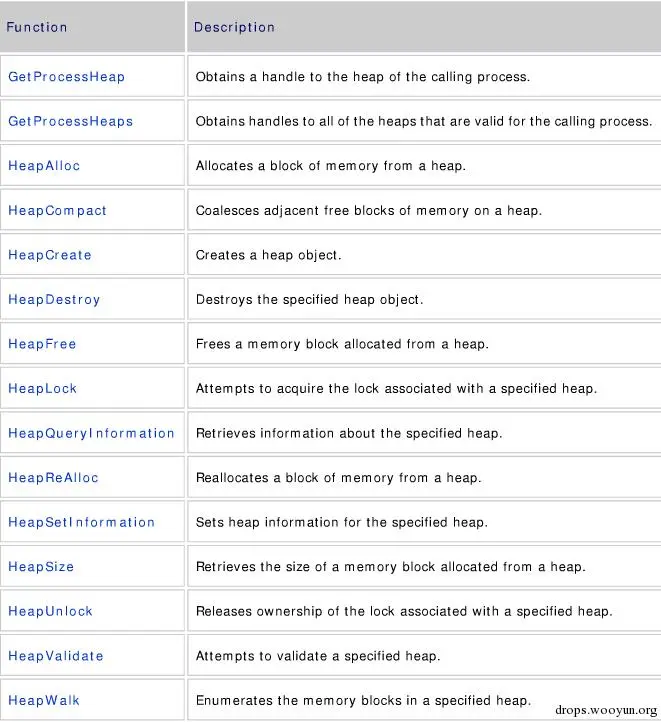Click the HeapWalk description cell
This screenshot has height=722, width=661.
click(x=362, y=700)
